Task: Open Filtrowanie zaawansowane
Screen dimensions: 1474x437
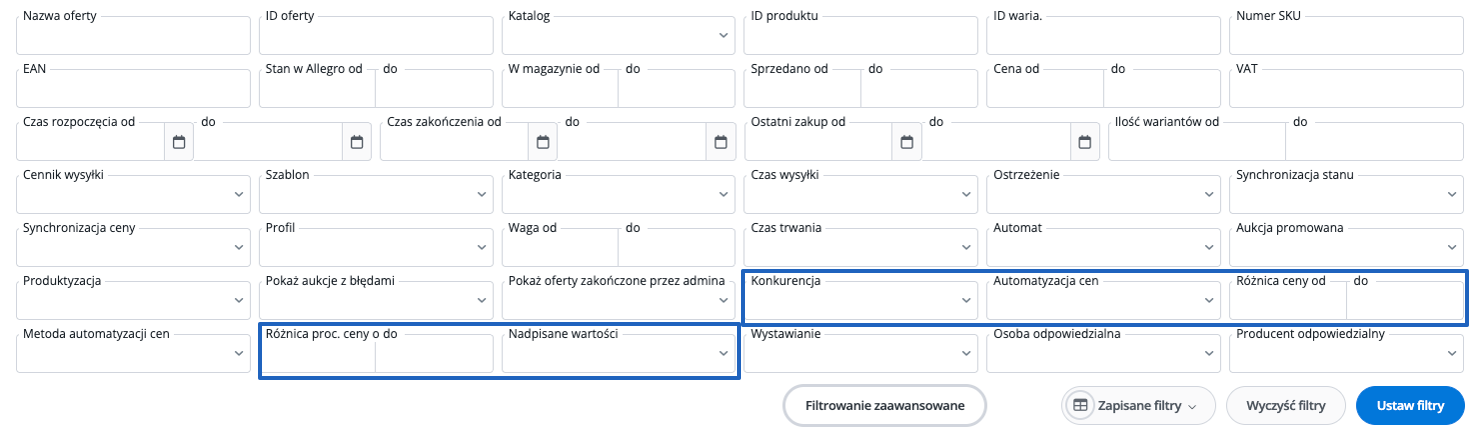Action: coord(885,406)
